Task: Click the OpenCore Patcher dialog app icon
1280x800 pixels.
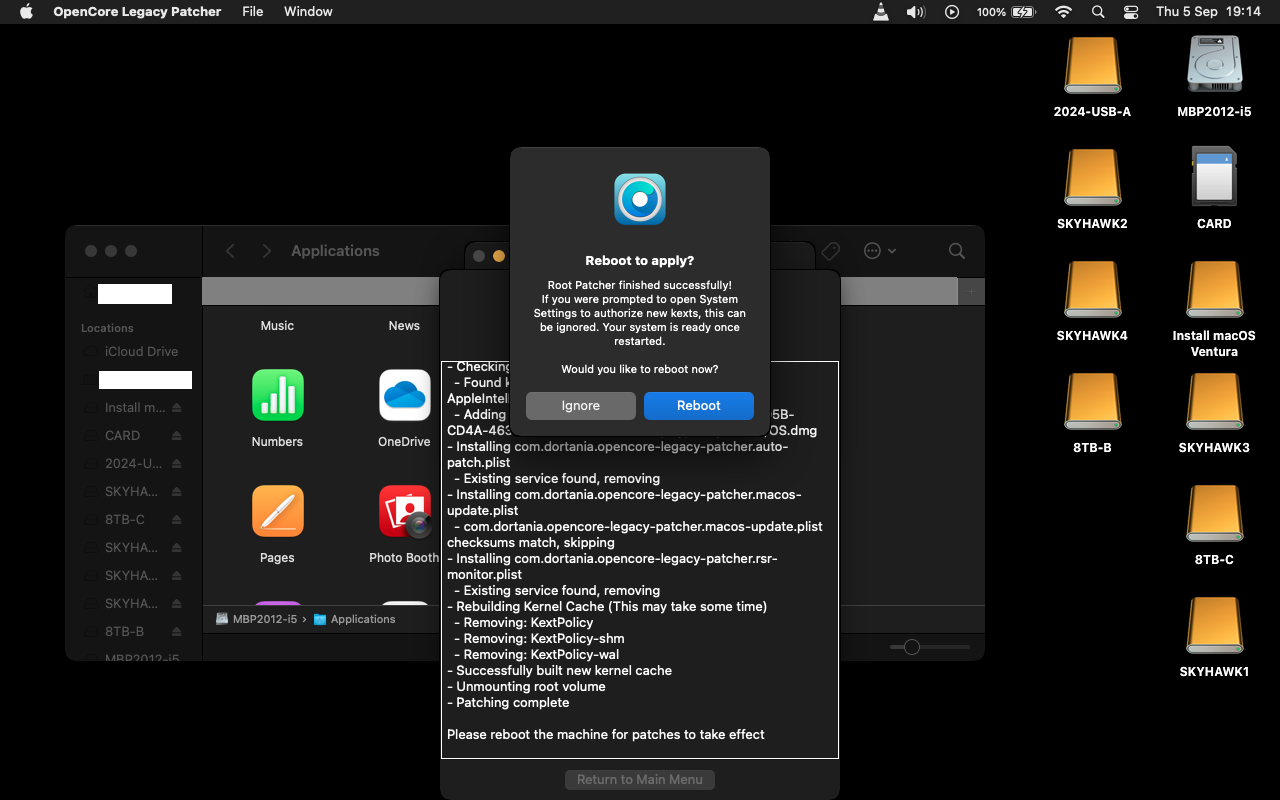Action: (x=640, y=199)
